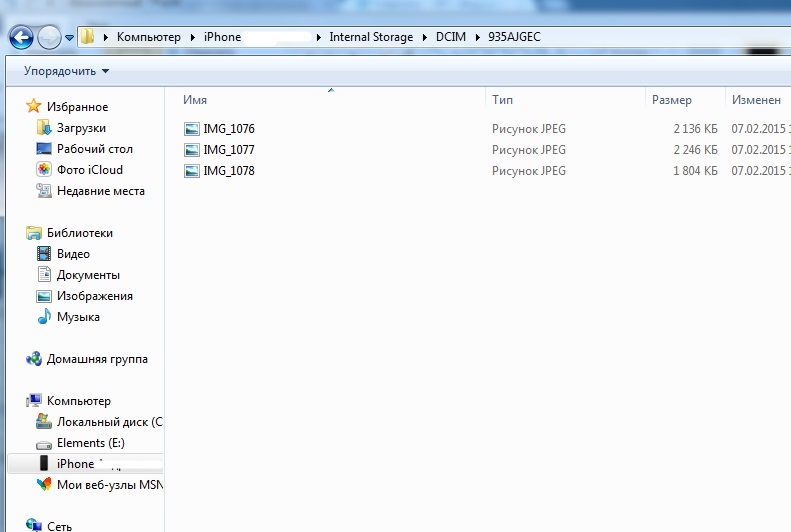Click Internal Storage in address breadcrumb
Image resolution: width=791 pixels, height=532 pixels.
tap(371, 37)
